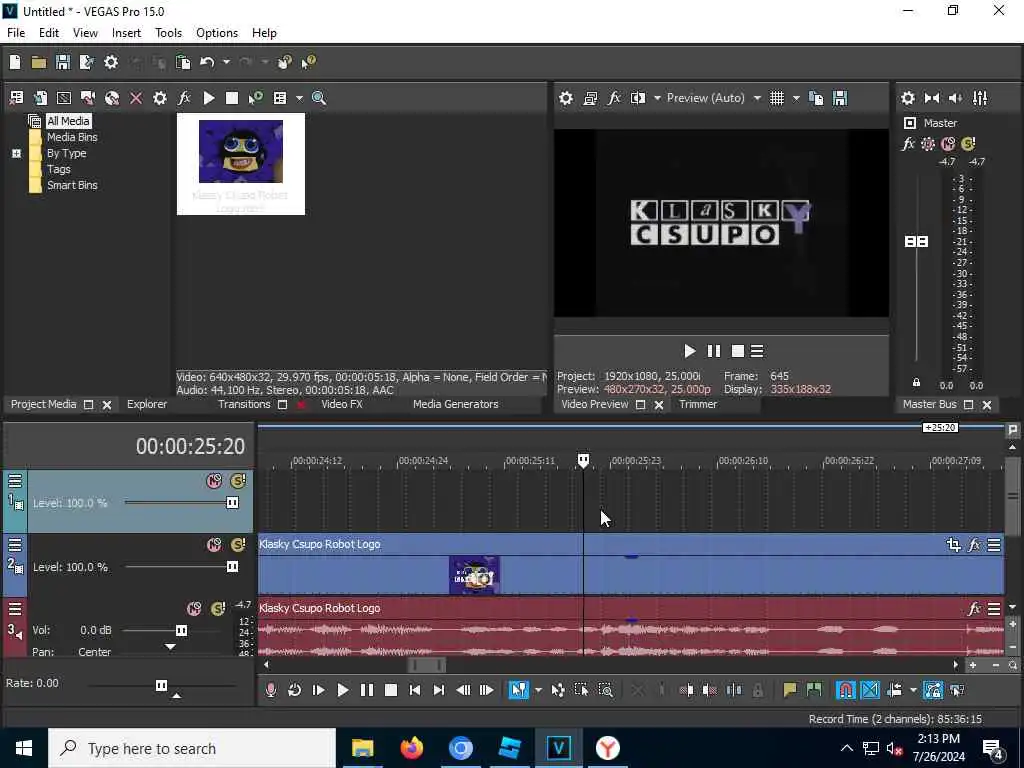Viewport: 1024px width, 768px height.
Task: Adjust track 2 Level slider
Action: click(x=232, y=567)
